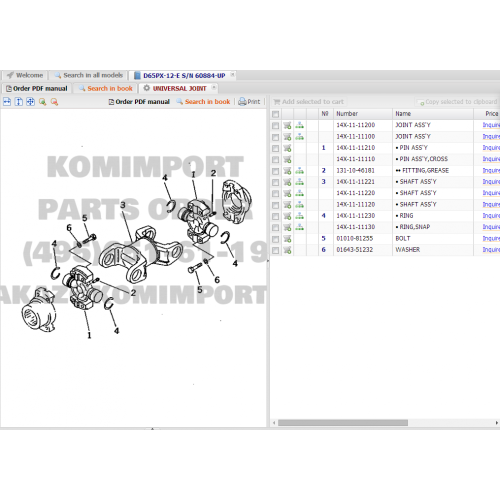
Task: Add BOLT 01010-81255 to cart
Action: (287, 239)
